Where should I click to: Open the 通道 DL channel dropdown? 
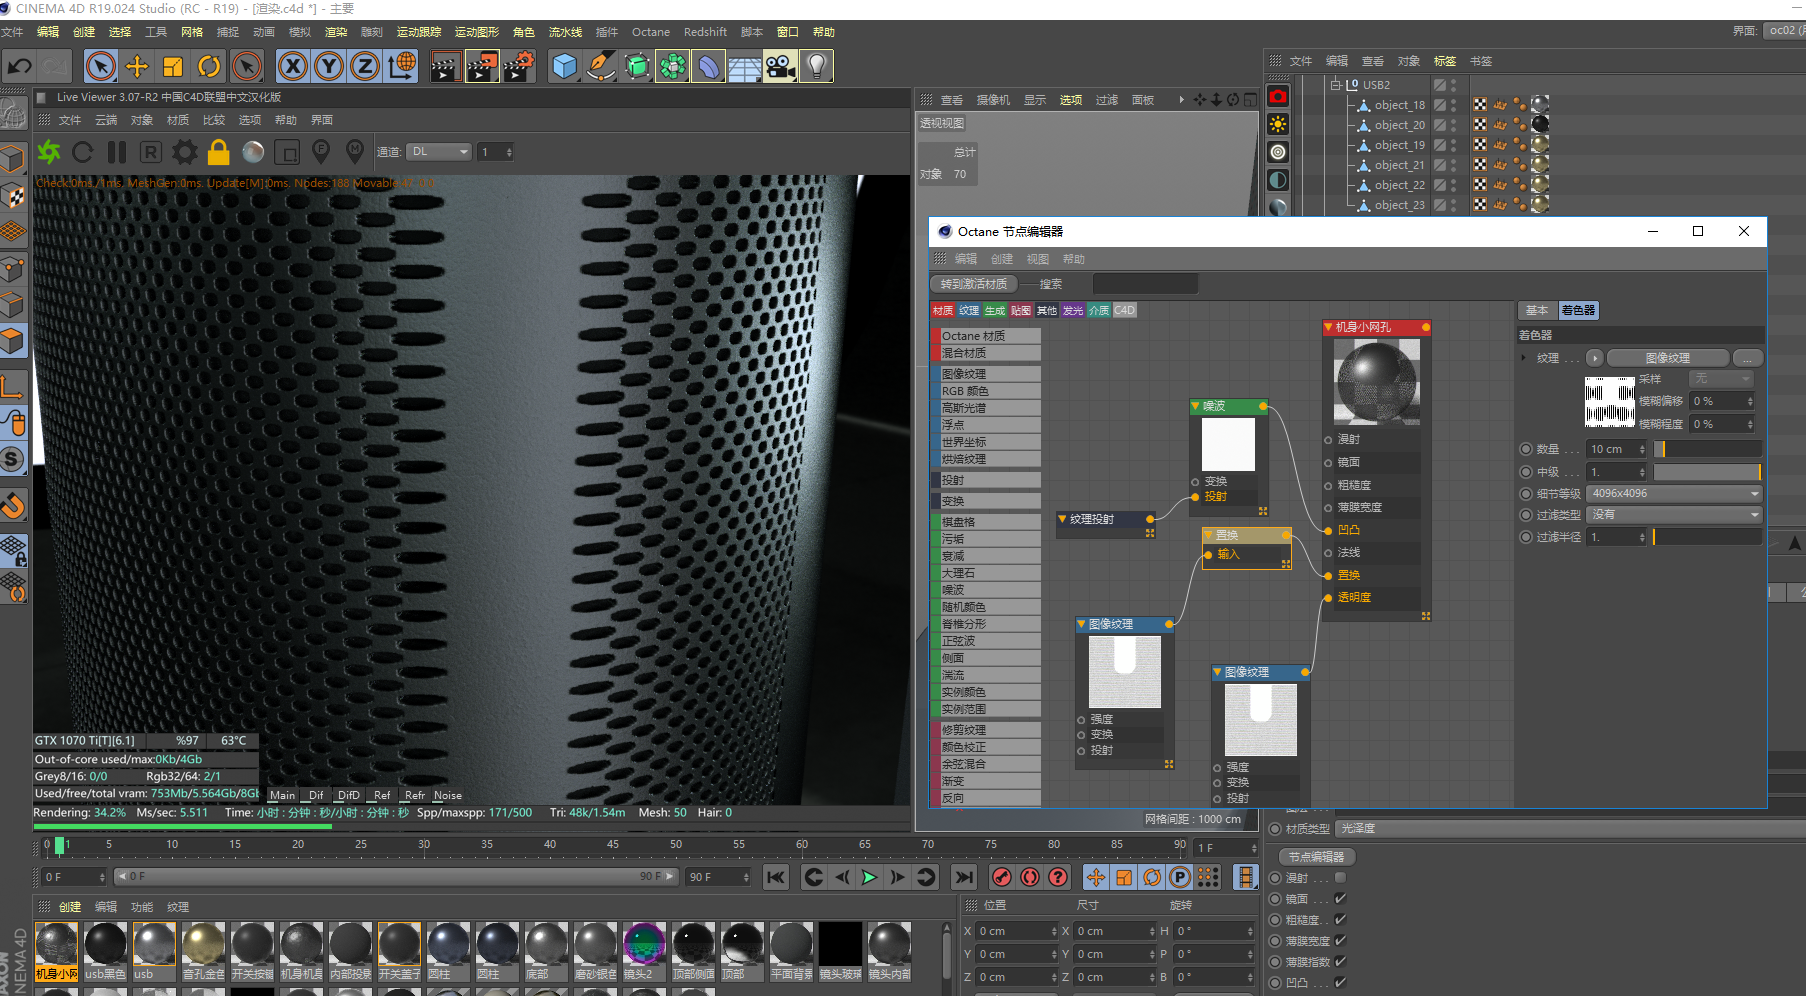(439, 152)
